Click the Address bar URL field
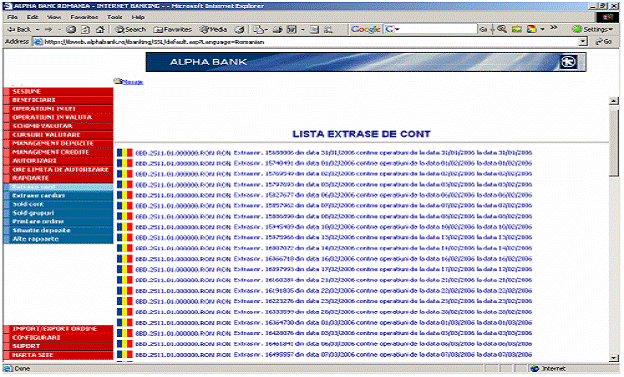624x377 pixels. (306, 42)
